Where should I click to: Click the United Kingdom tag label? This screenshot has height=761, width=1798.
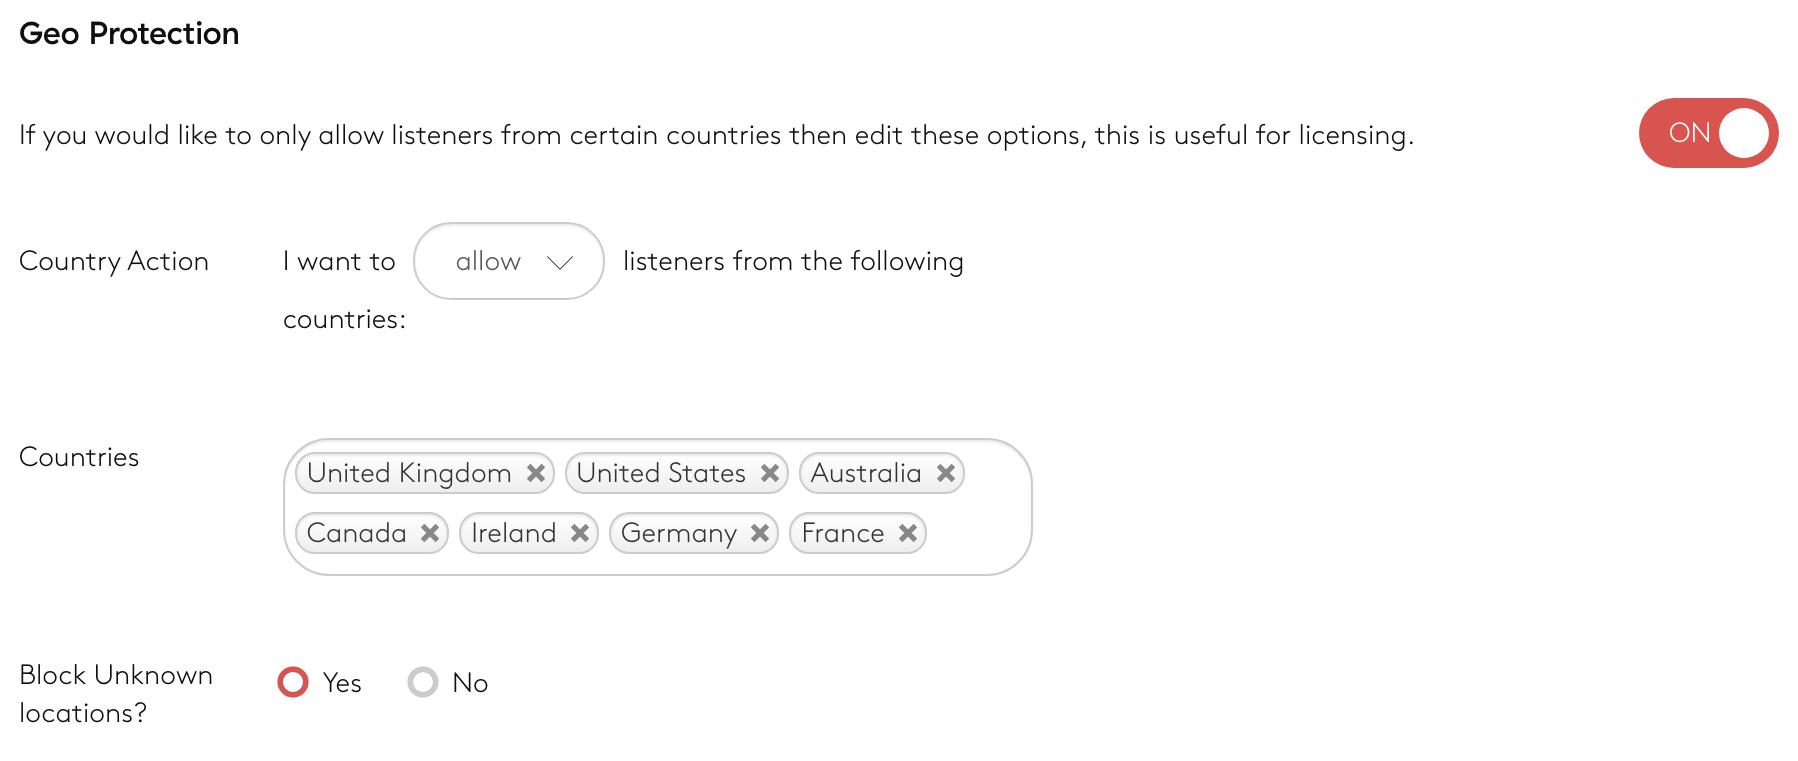[409, 473]
